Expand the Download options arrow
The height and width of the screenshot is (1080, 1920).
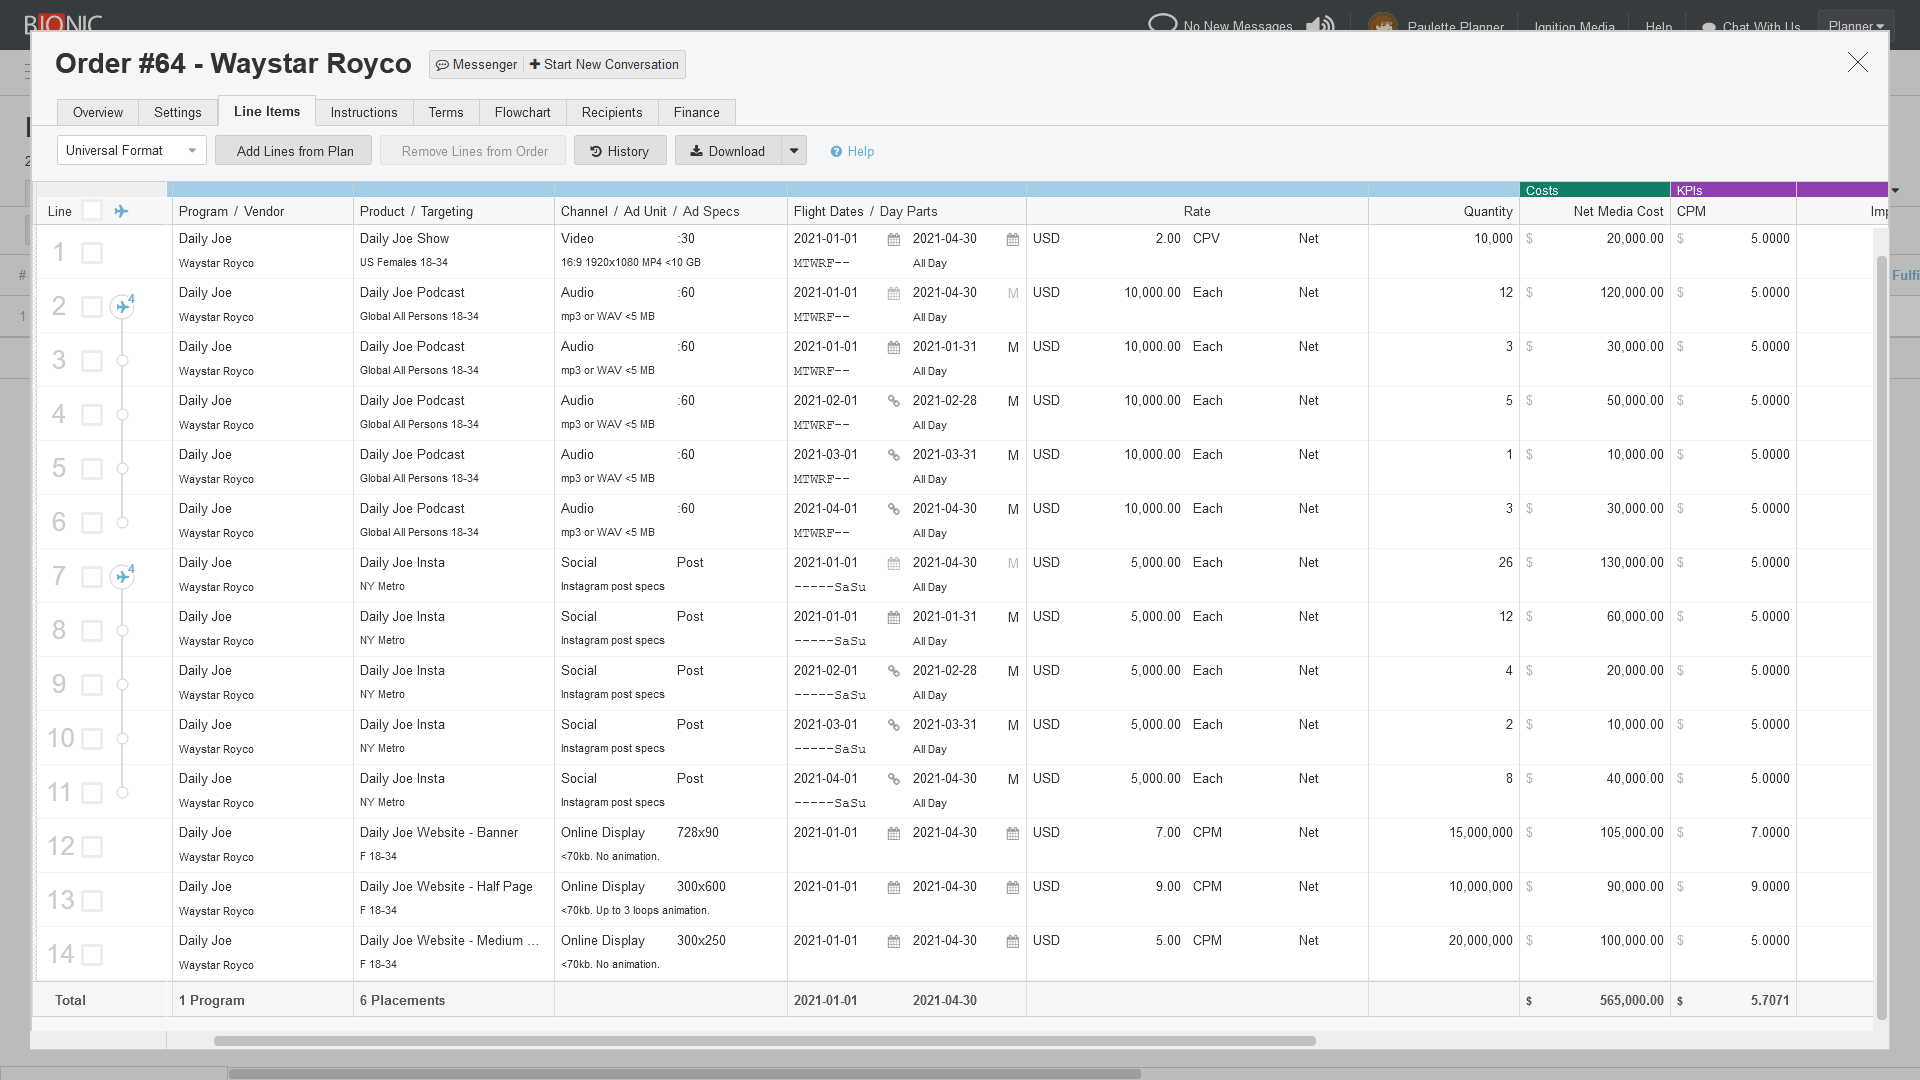pos(794,151)
